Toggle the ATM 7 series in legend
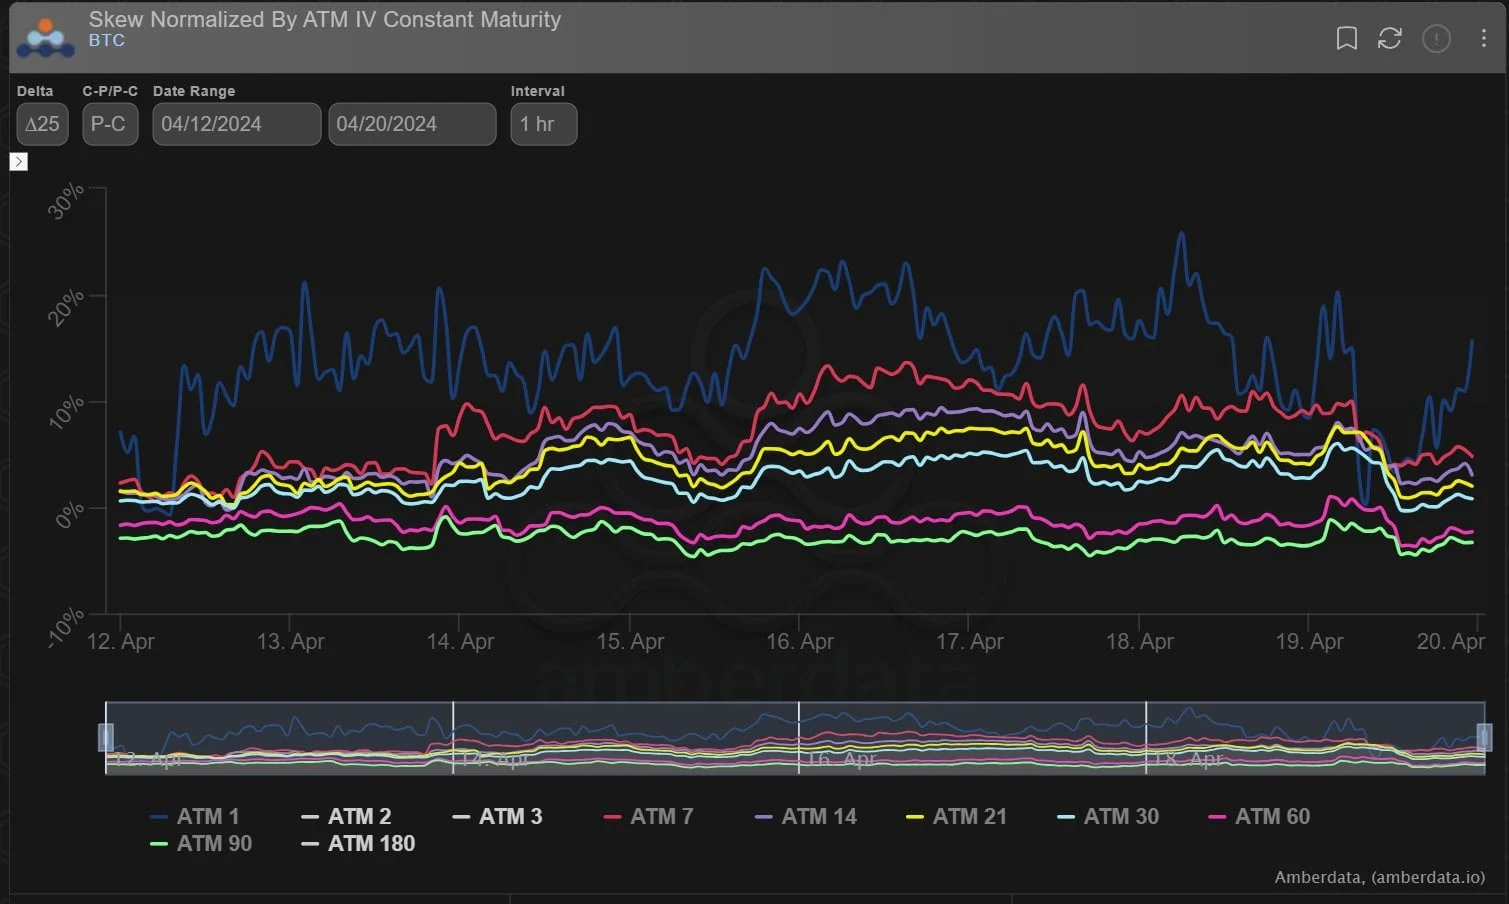Viewport: 1509px width, 904px height. pyautogui.click(x=648, y=816)
